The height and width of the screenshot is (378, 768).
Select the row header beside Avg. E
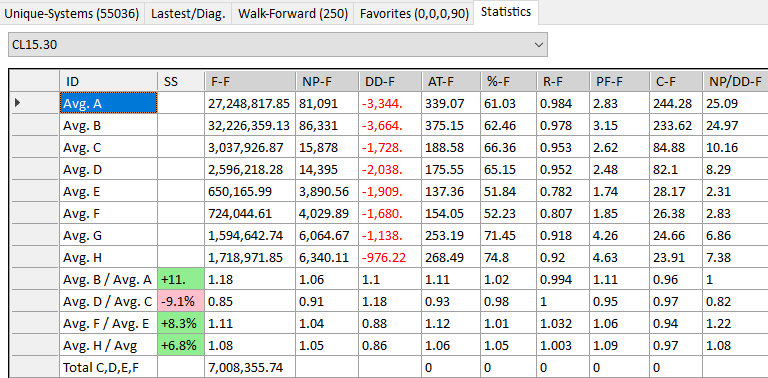(x=34, y=191)
